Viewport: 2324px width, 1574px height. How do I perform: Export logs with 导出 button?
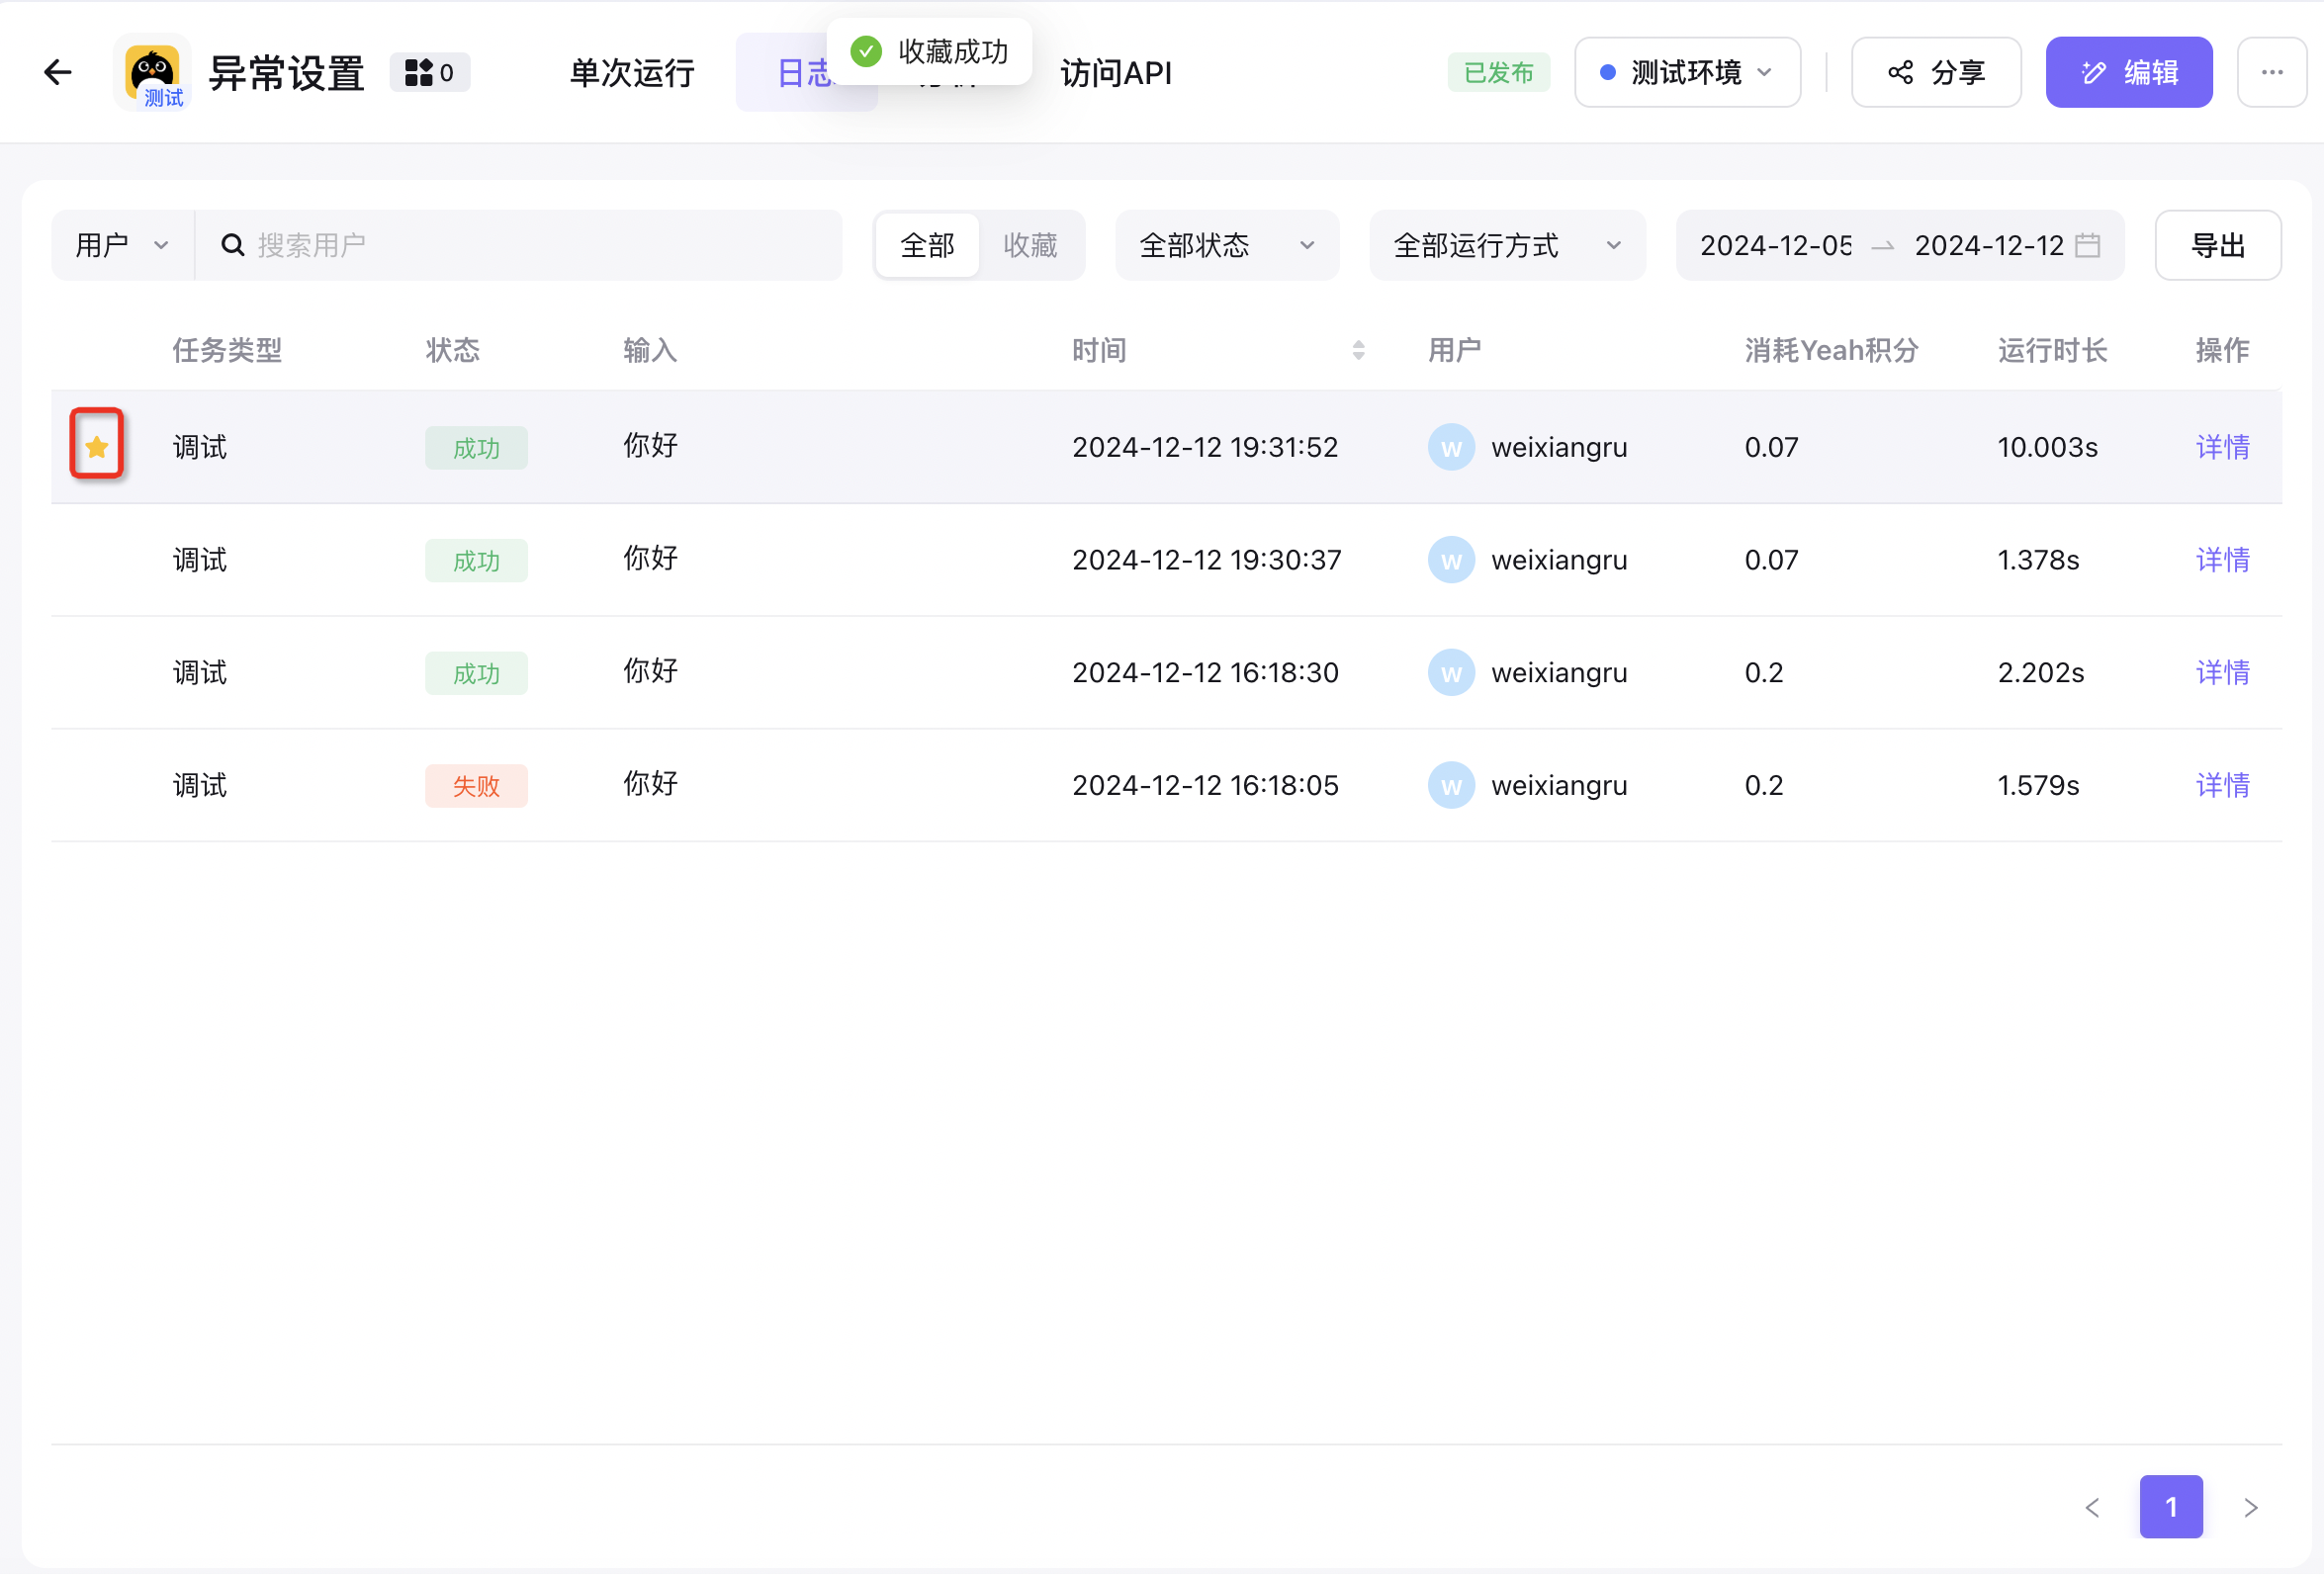[2218, 245]
